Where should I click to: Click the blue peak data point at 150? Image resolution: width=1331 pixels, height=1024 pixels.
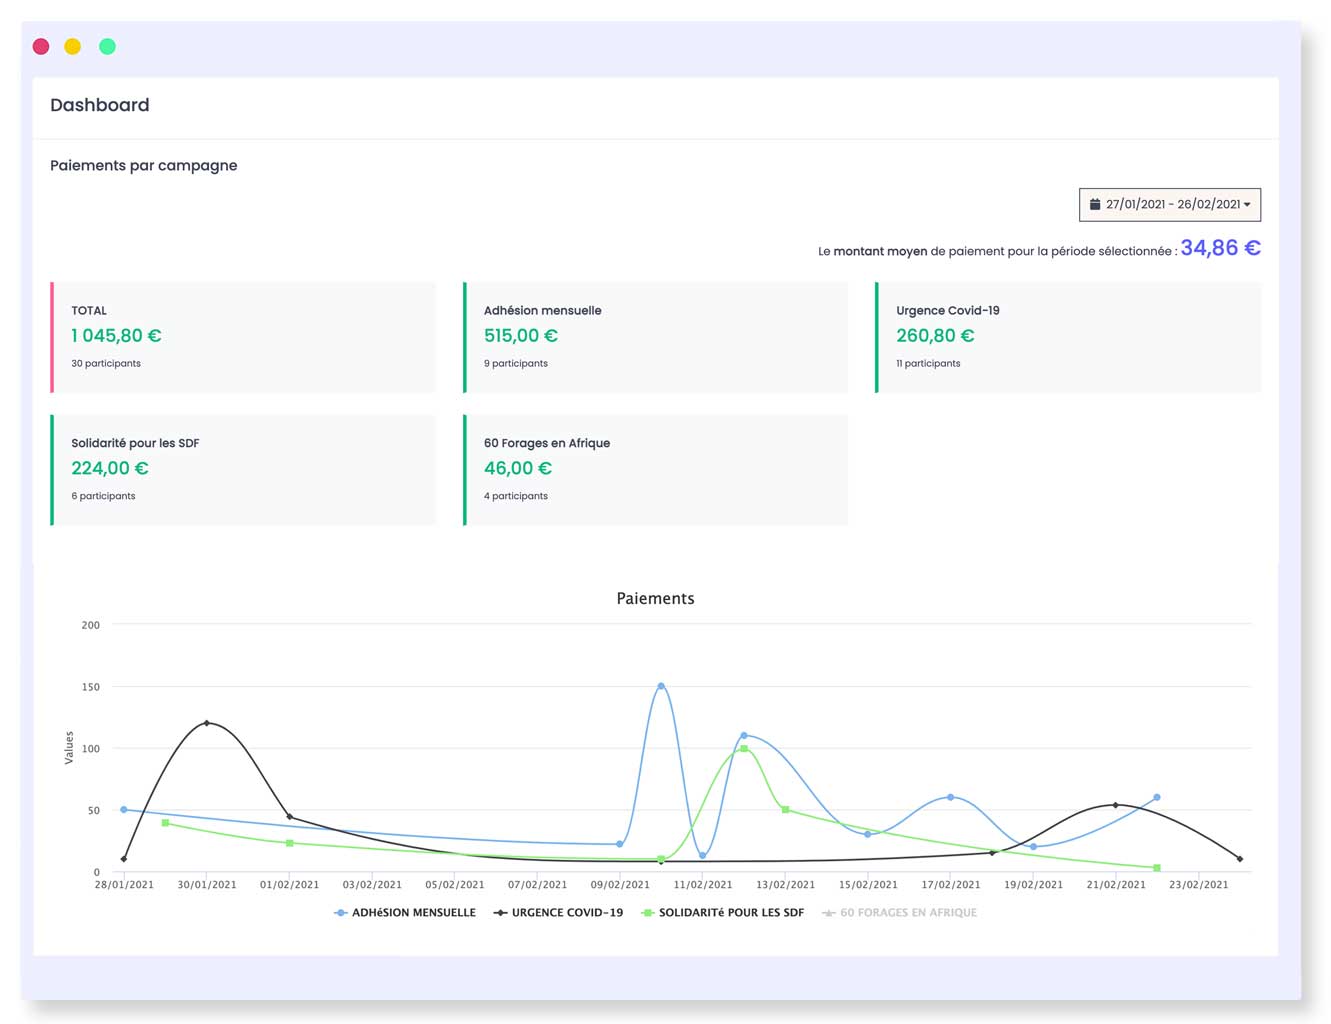(x=661, y=686)
